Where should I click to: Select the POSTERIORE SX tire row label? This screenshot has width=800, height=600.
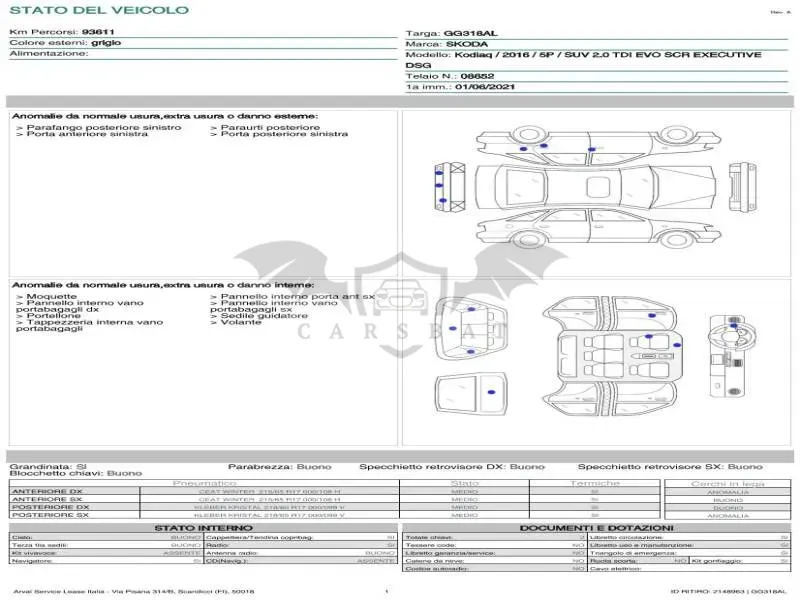(x=51, y=515)
